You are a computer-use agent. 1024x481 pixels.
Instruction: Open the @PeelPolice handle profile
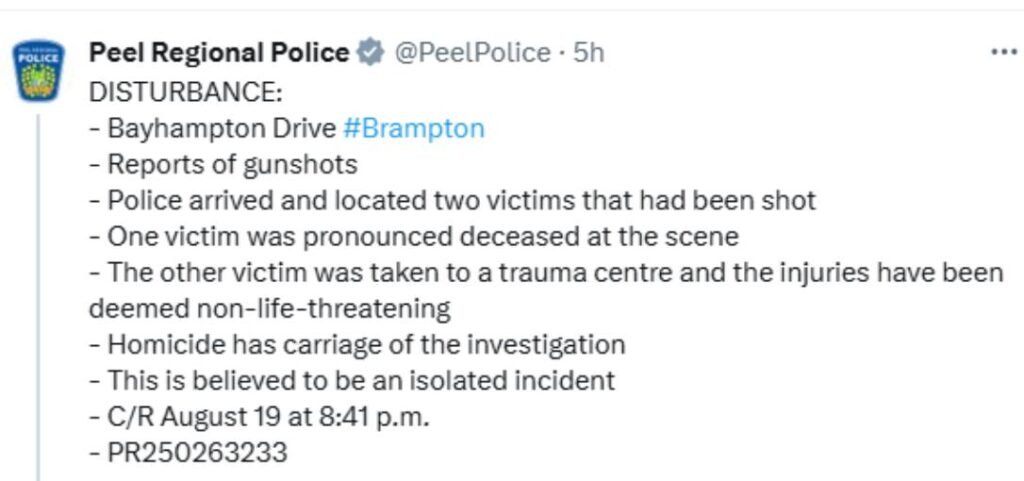pyautogui.click(x=471, y=53)
